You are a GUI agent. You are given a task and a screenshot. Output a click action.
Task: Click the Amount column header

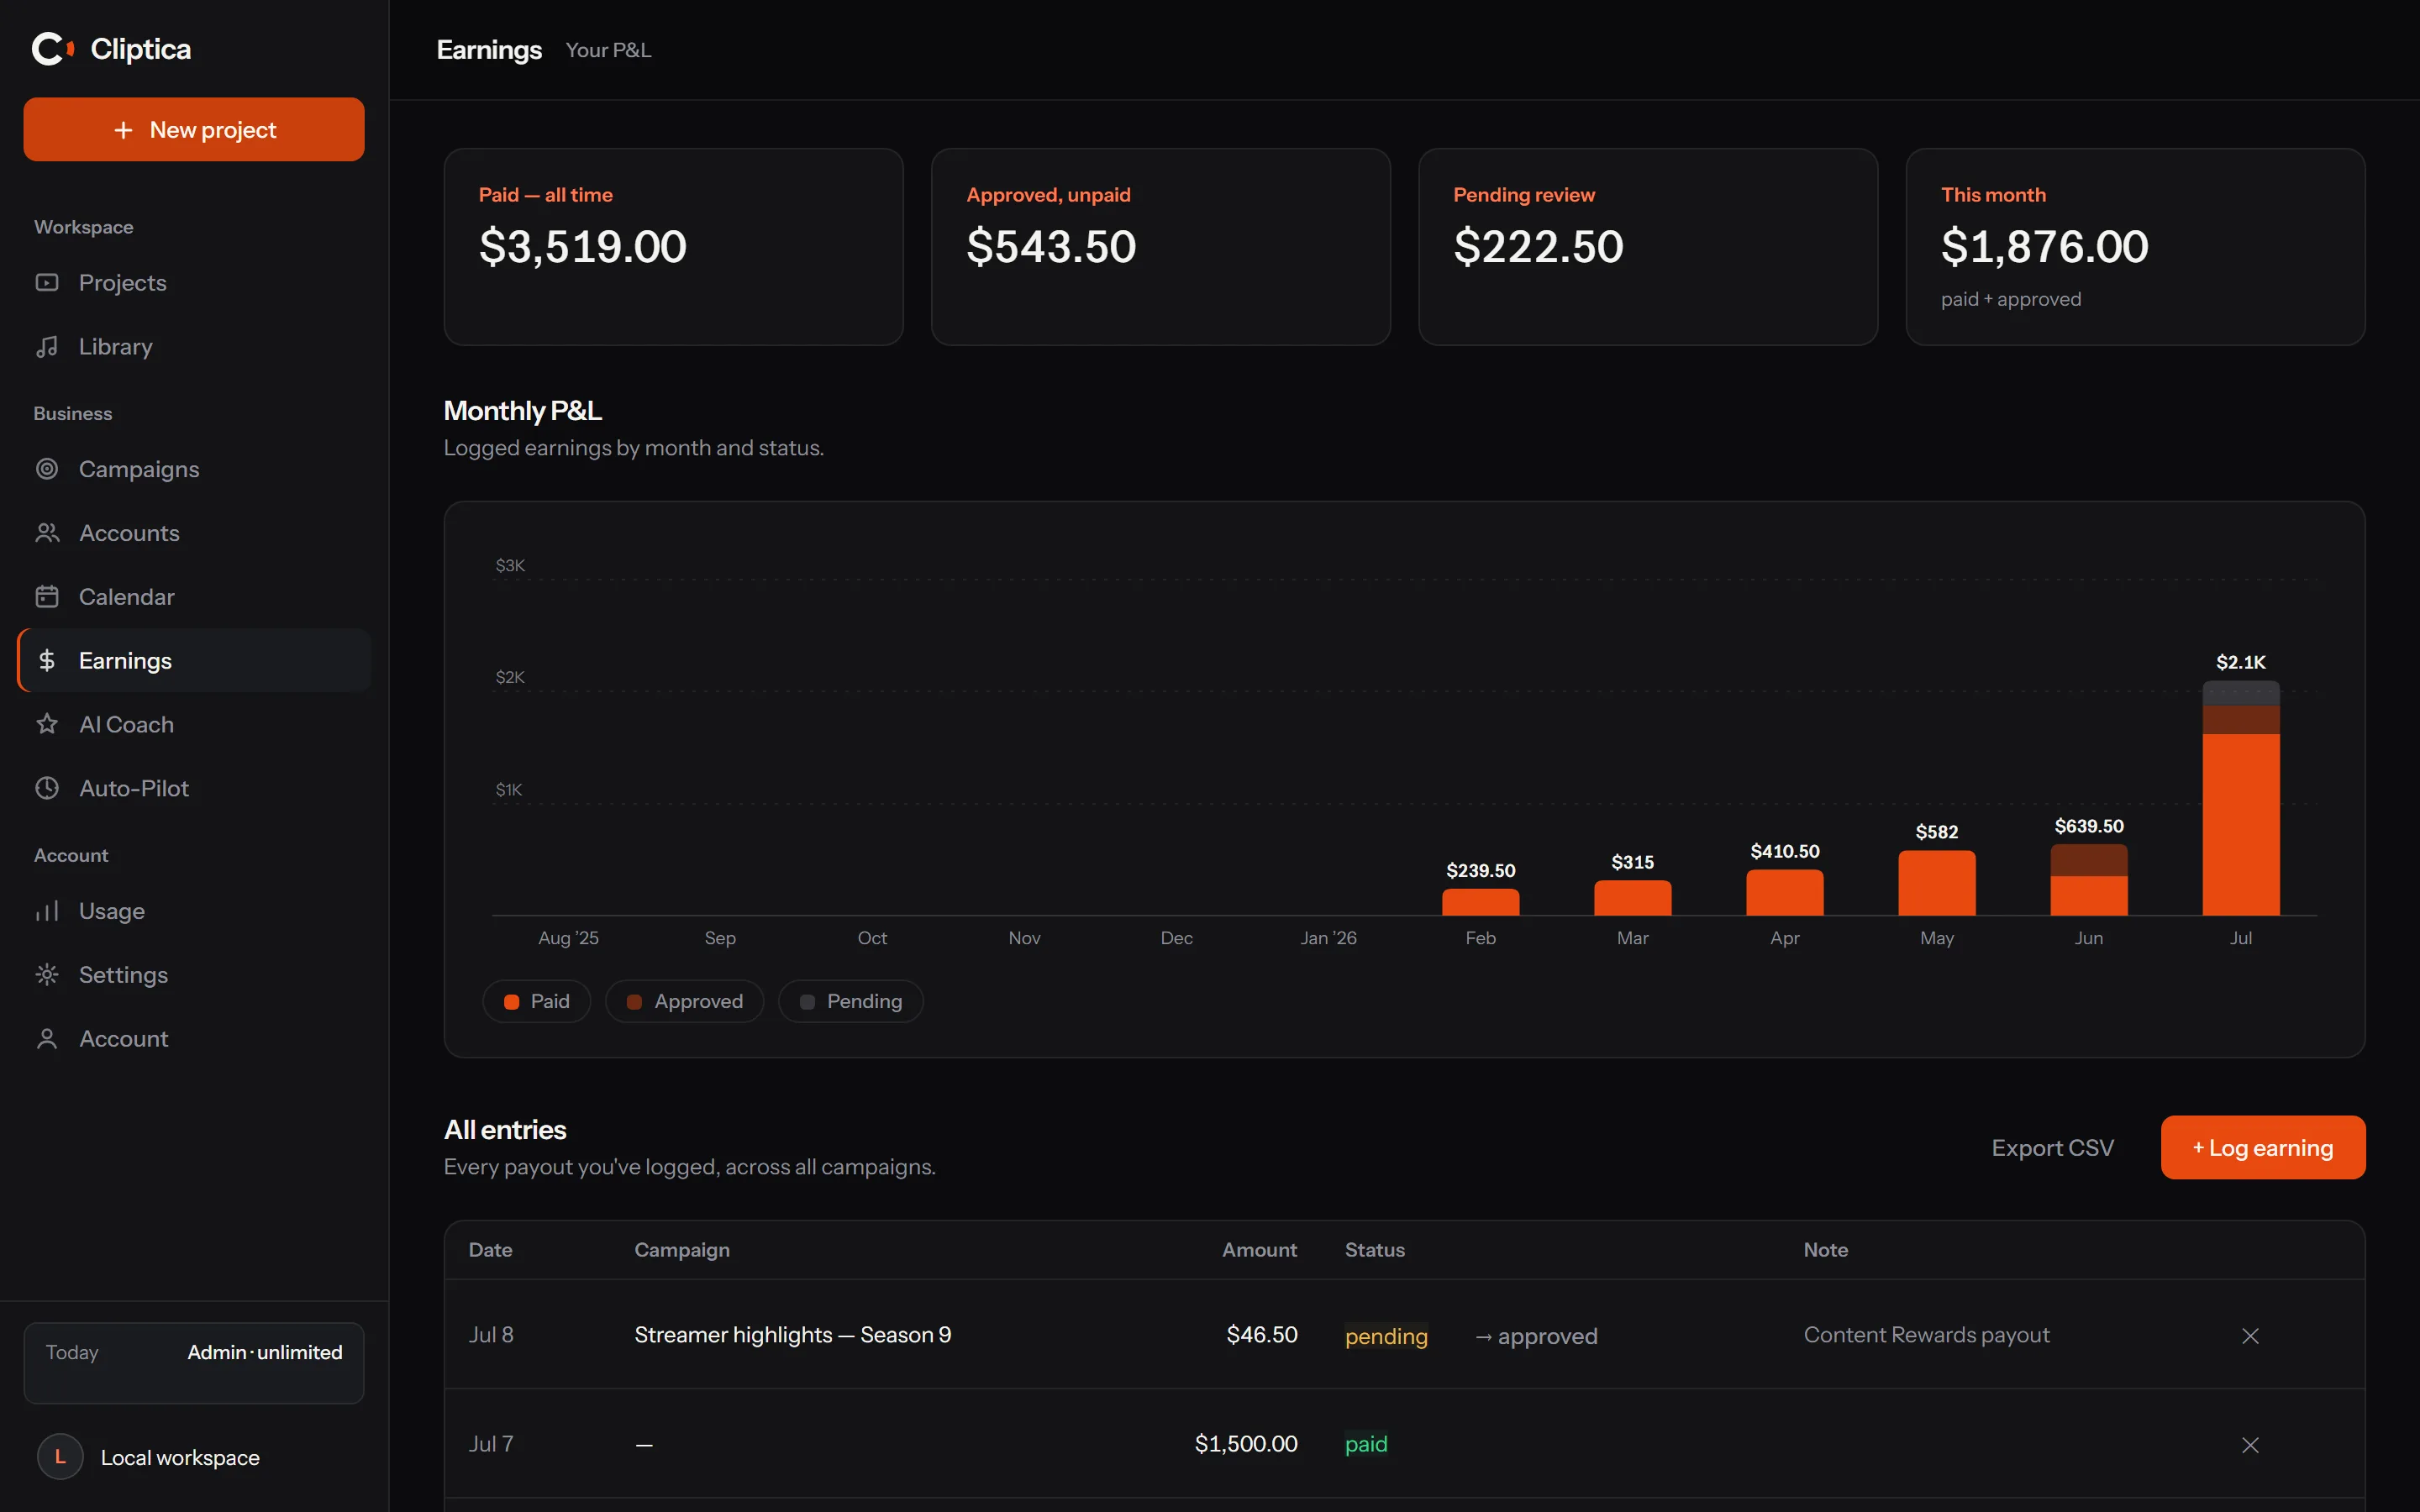[x=1259, y=1250]
